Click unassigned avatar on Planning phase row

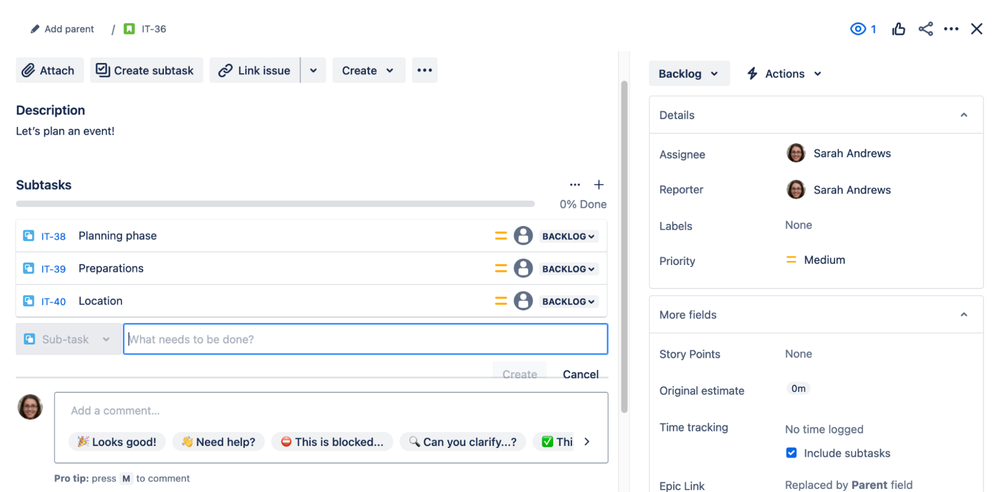click(x=523, y=236)
